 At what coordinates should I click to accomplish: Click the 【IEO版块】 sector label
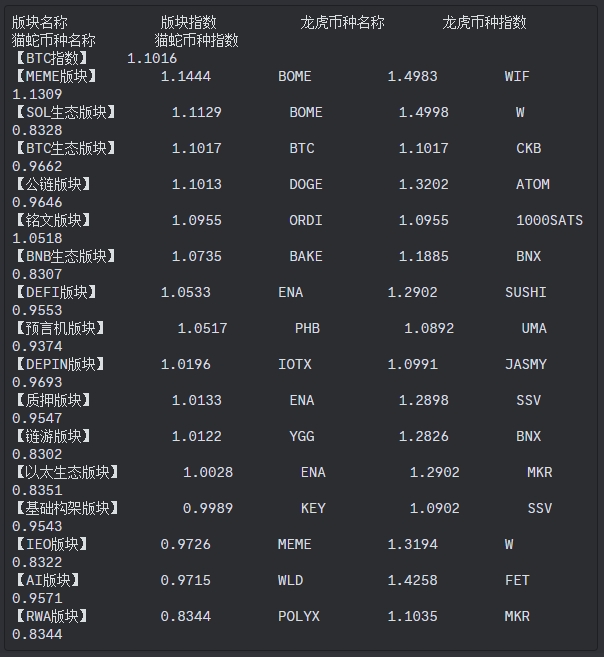coord(51,545)
